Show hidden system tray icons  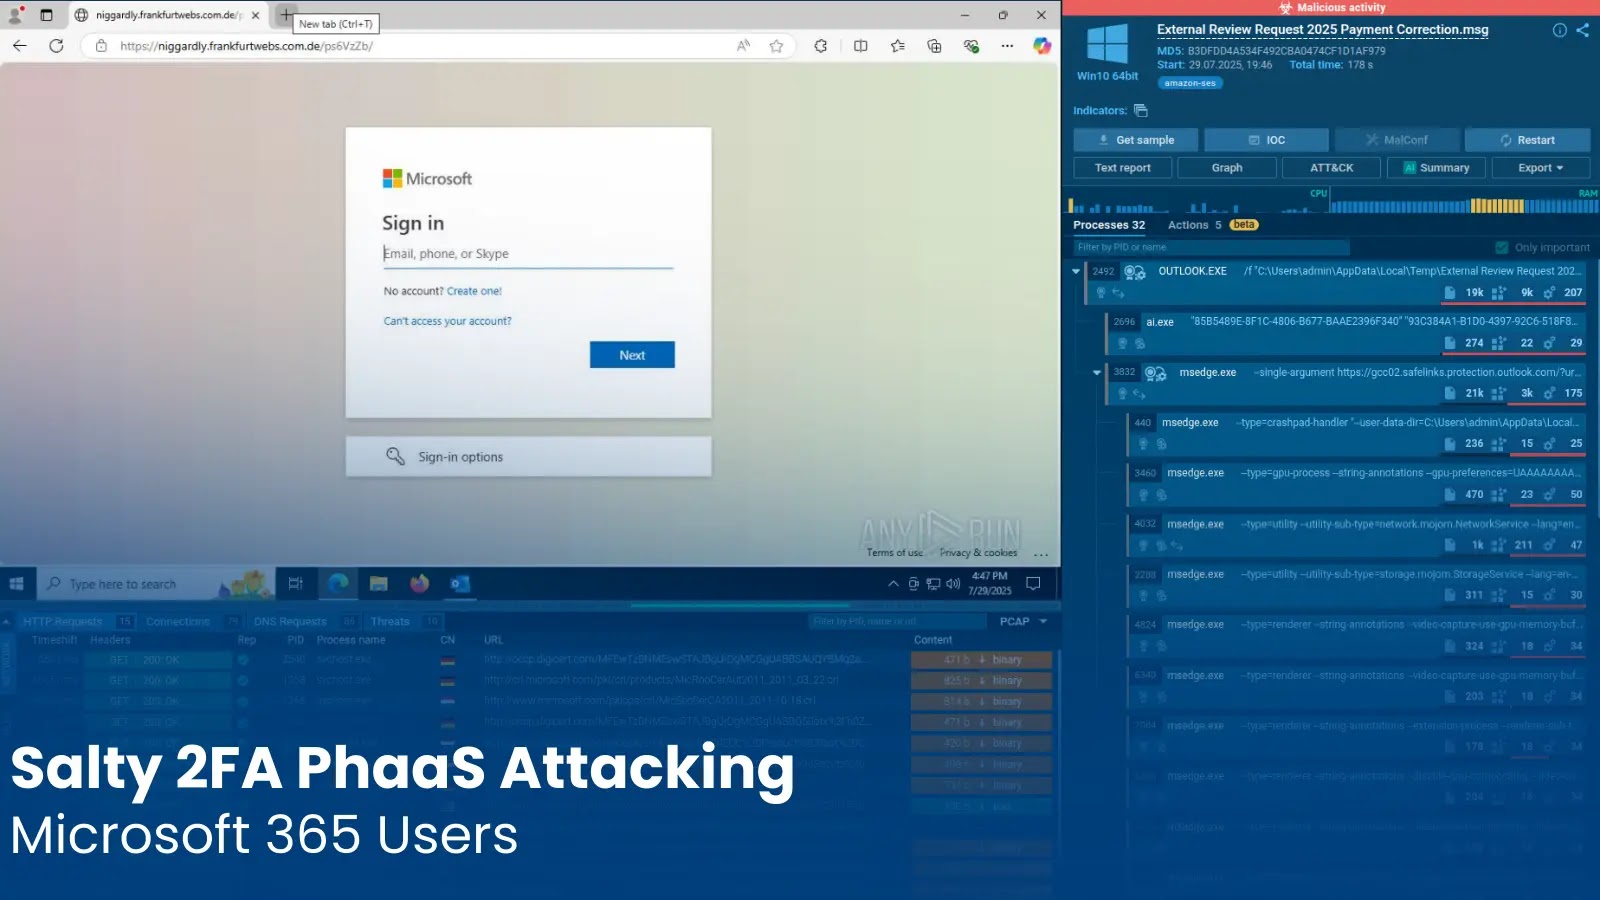(893, 584)
